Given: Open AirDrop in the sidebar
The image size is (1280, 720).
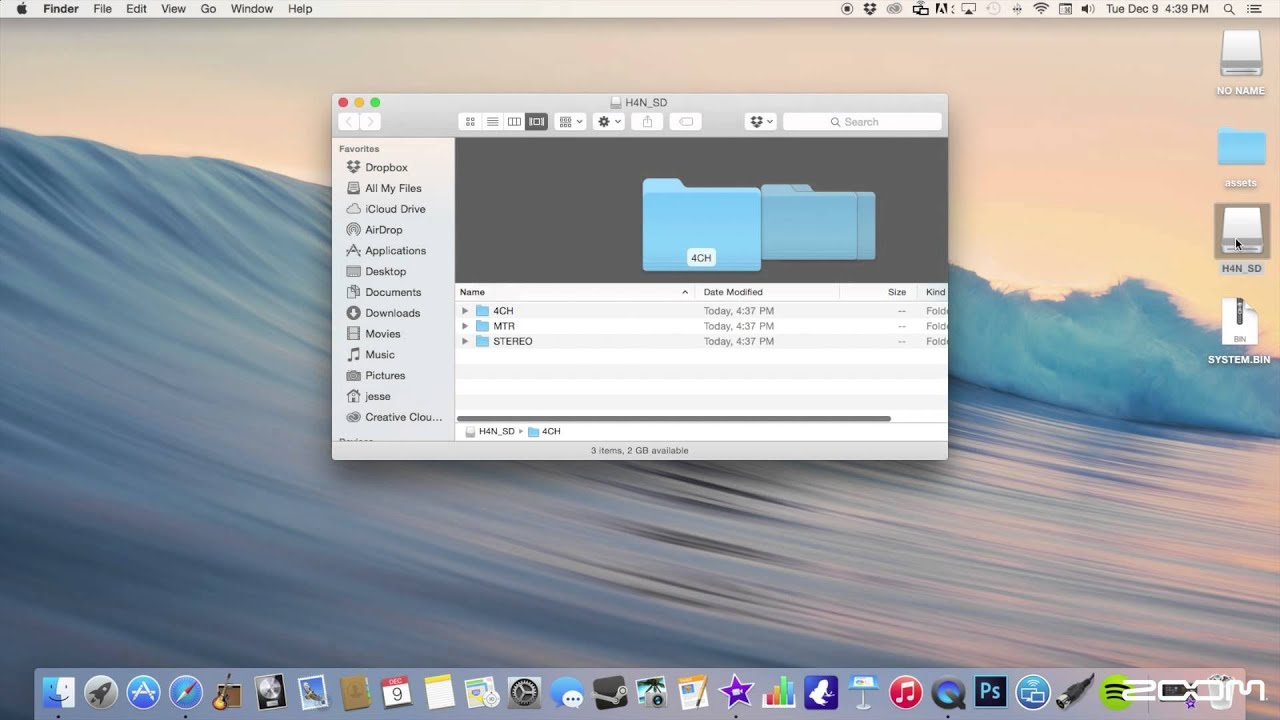Looking at the screenshot, I should 384,230.
